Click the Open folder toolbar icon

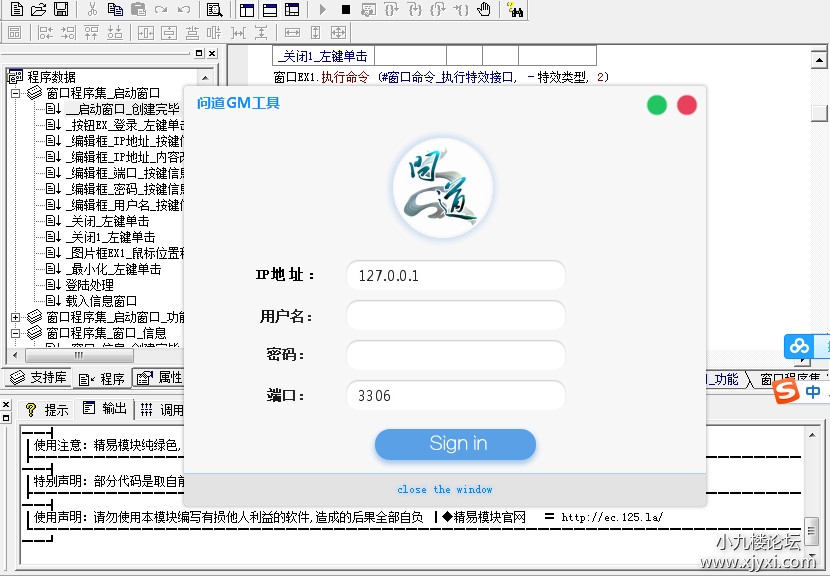(38, 10)
